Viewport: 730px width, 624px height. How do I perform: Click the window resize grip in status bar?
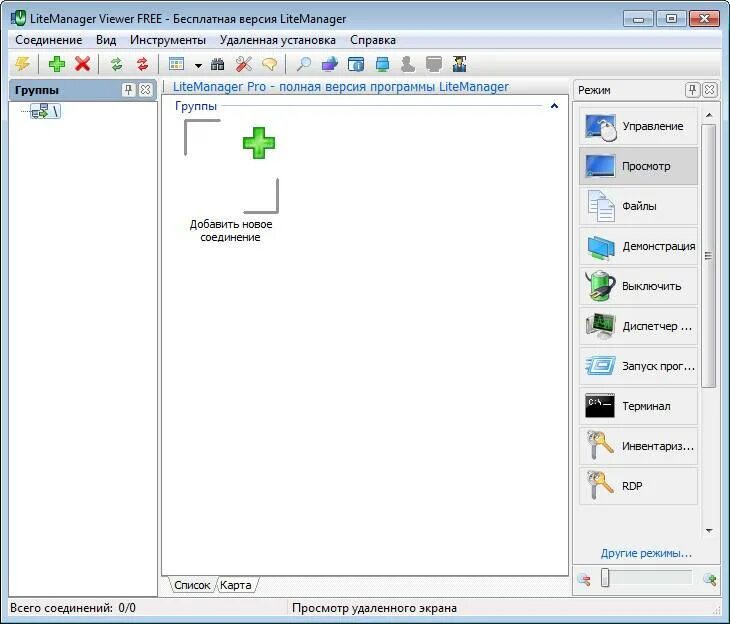click(716, 609)
